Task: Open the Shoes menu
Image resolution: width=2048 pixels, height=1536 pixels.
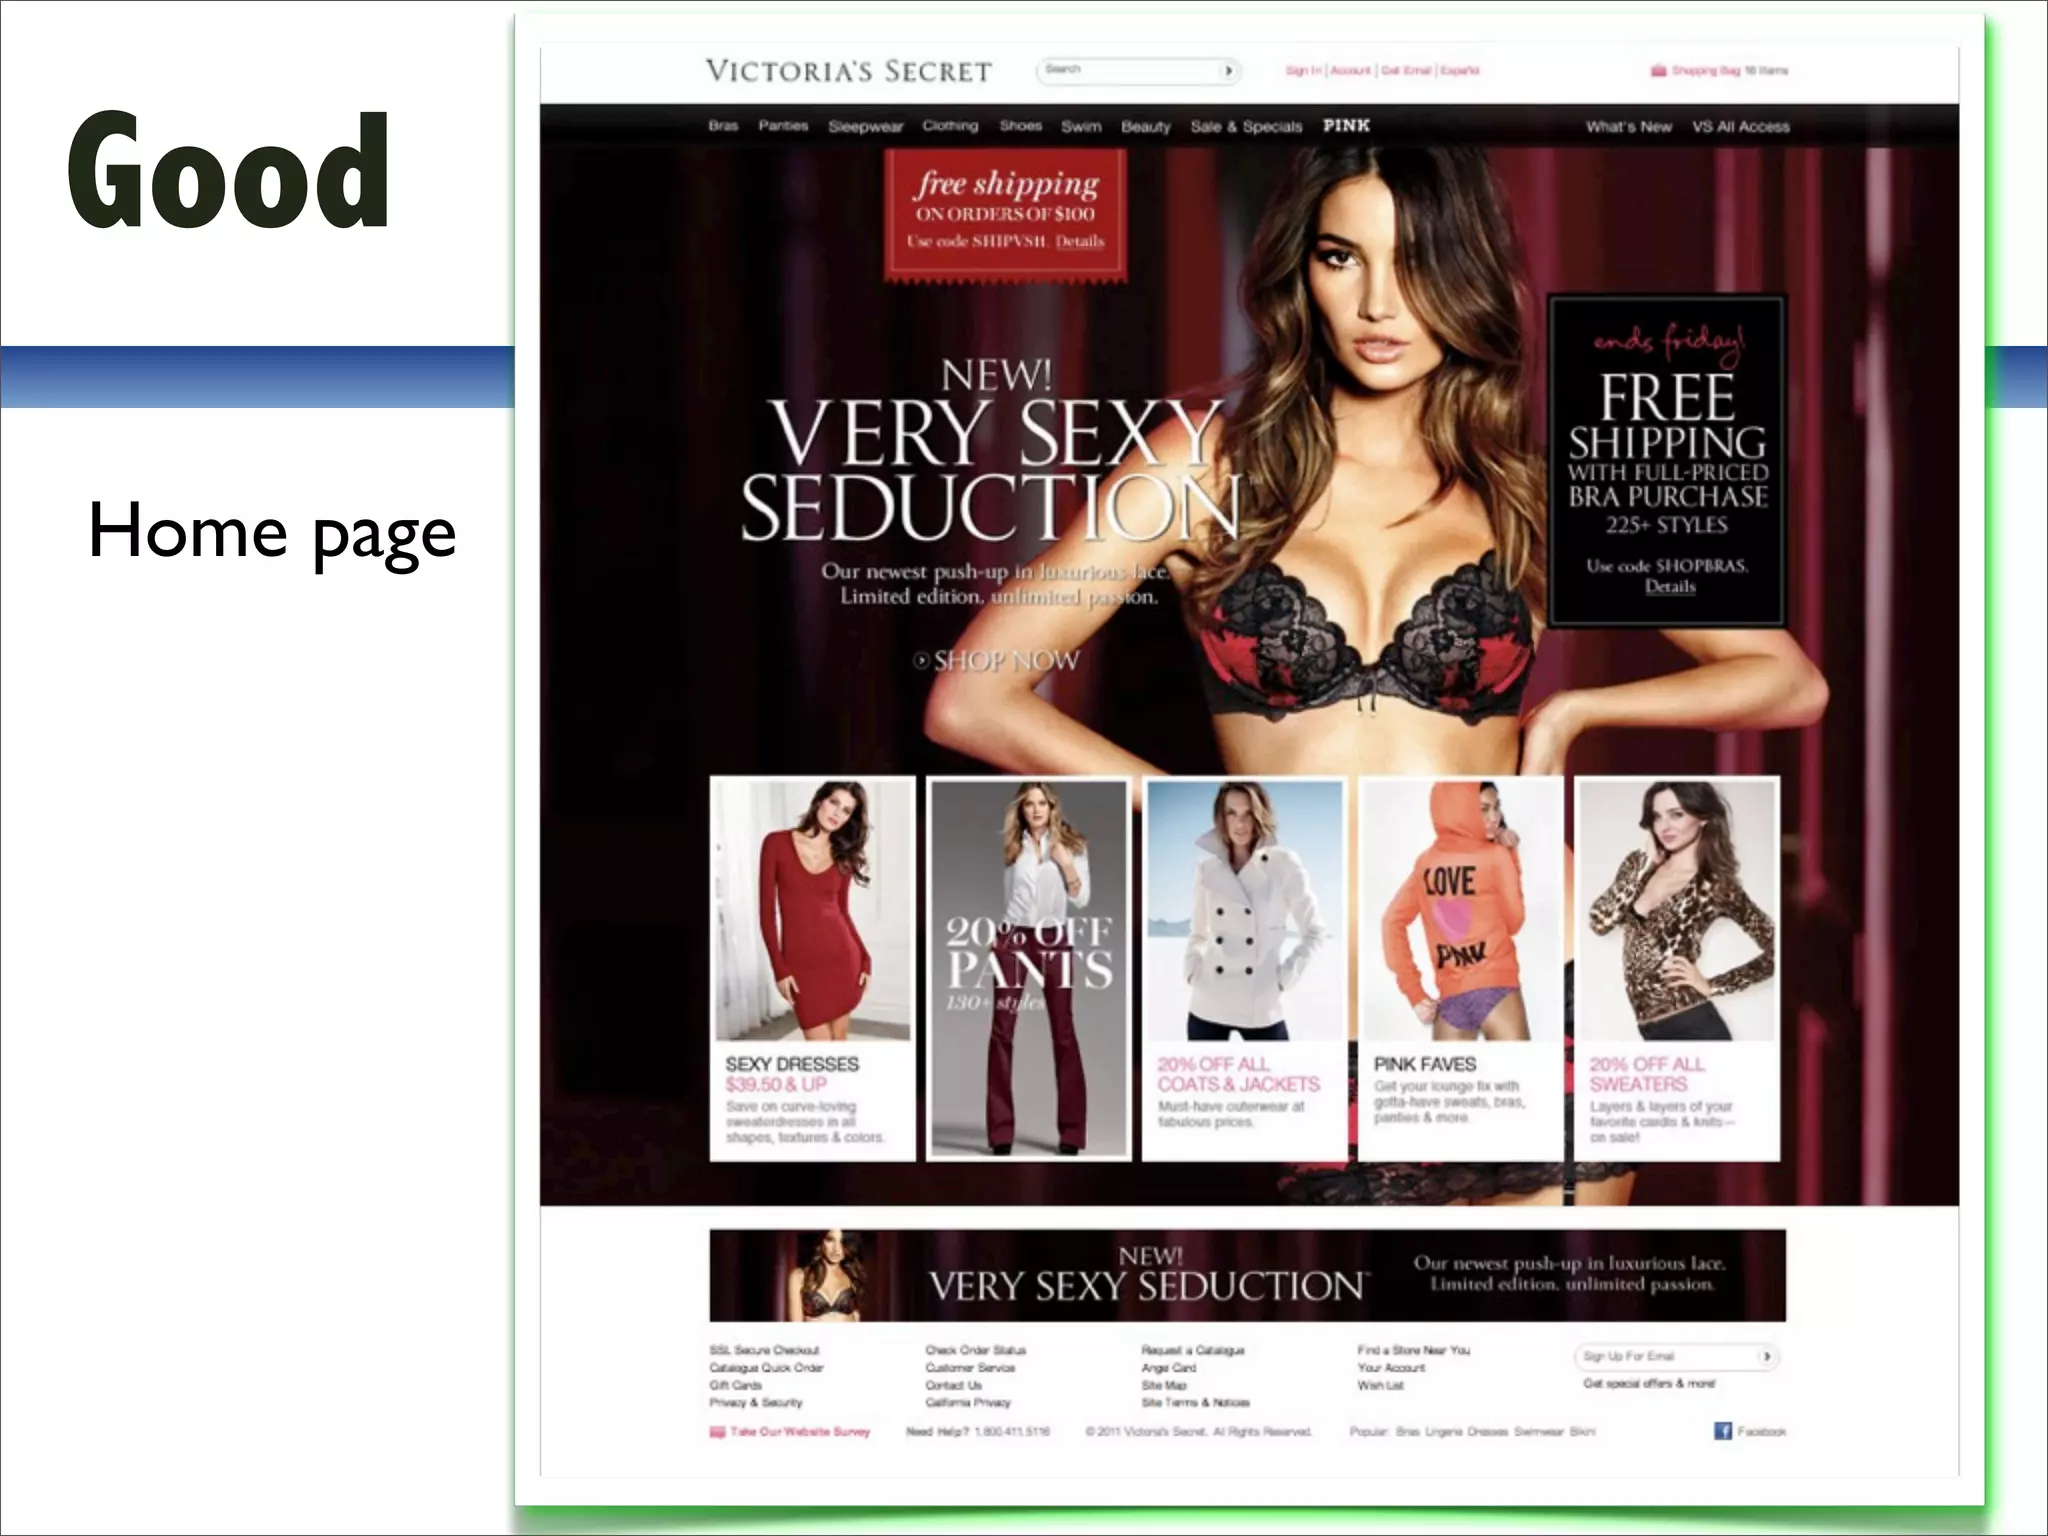Action: [1021, 126]
